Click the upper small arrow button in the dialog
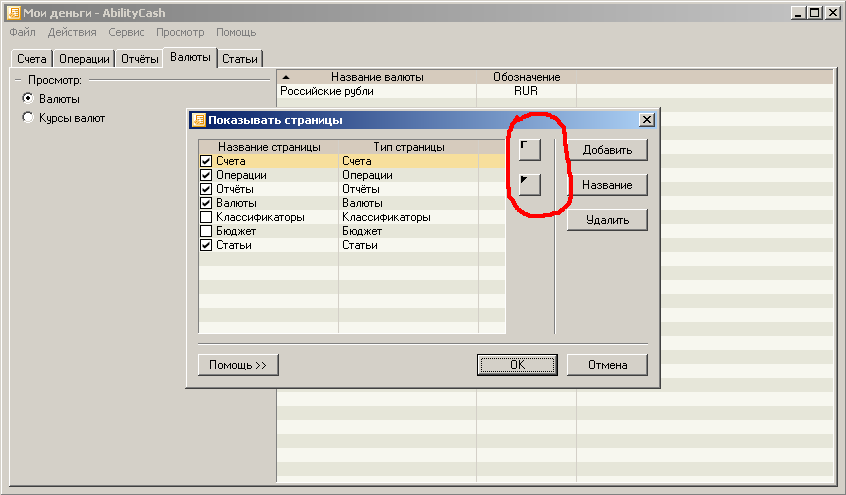The height and width of the screenshot is (495, 846). [x=530, y=149]
